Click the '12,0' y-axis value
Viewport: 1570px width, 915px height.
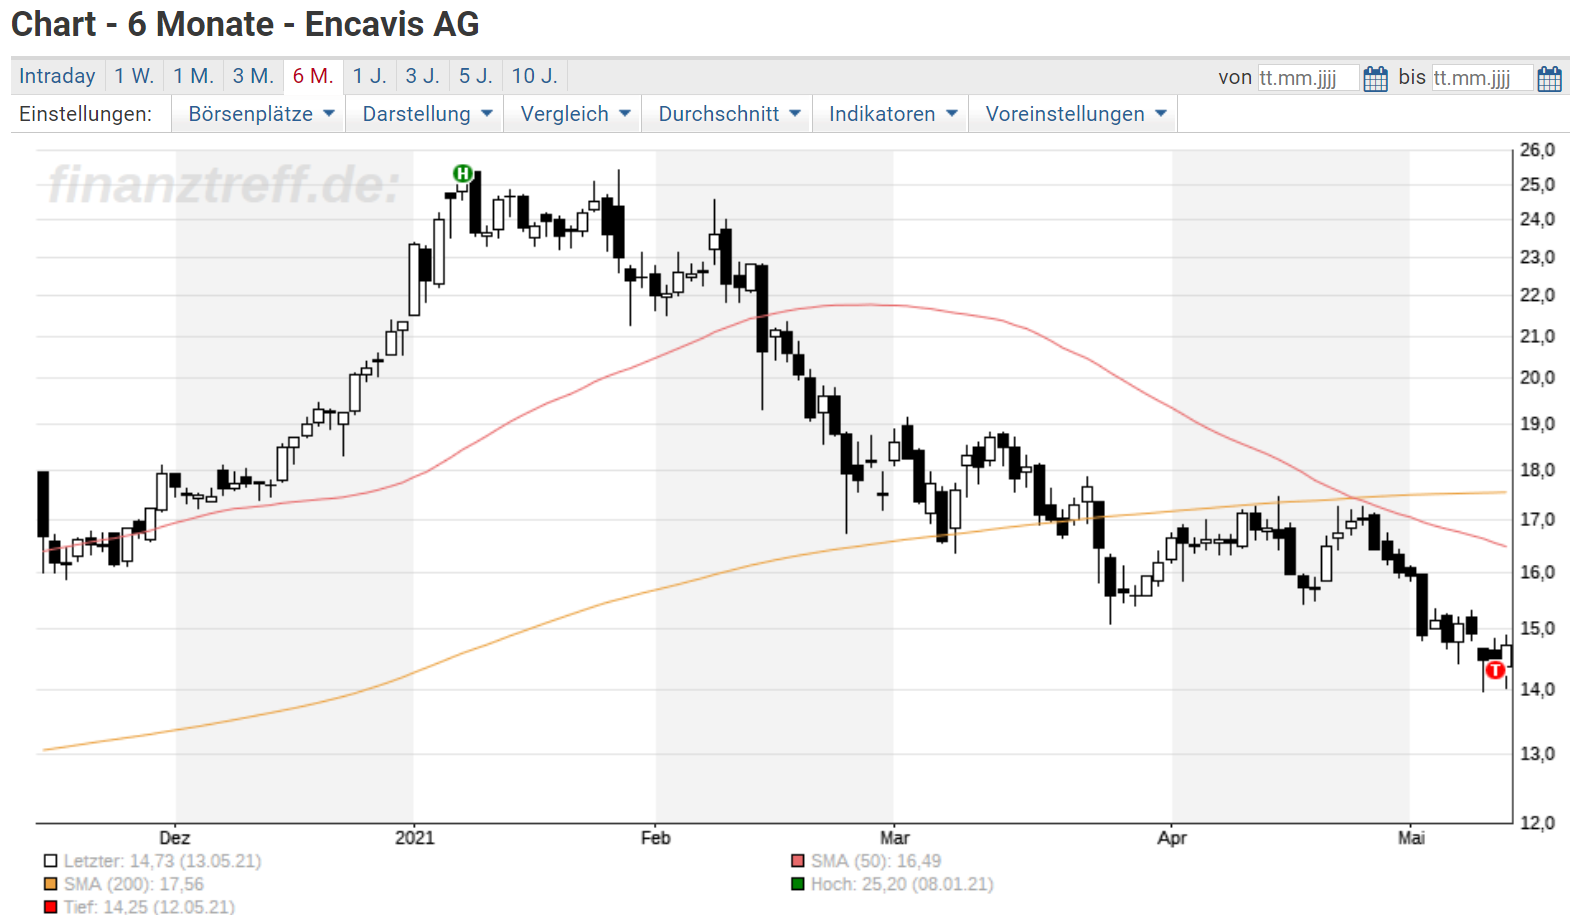click(x=1537, y=823)
